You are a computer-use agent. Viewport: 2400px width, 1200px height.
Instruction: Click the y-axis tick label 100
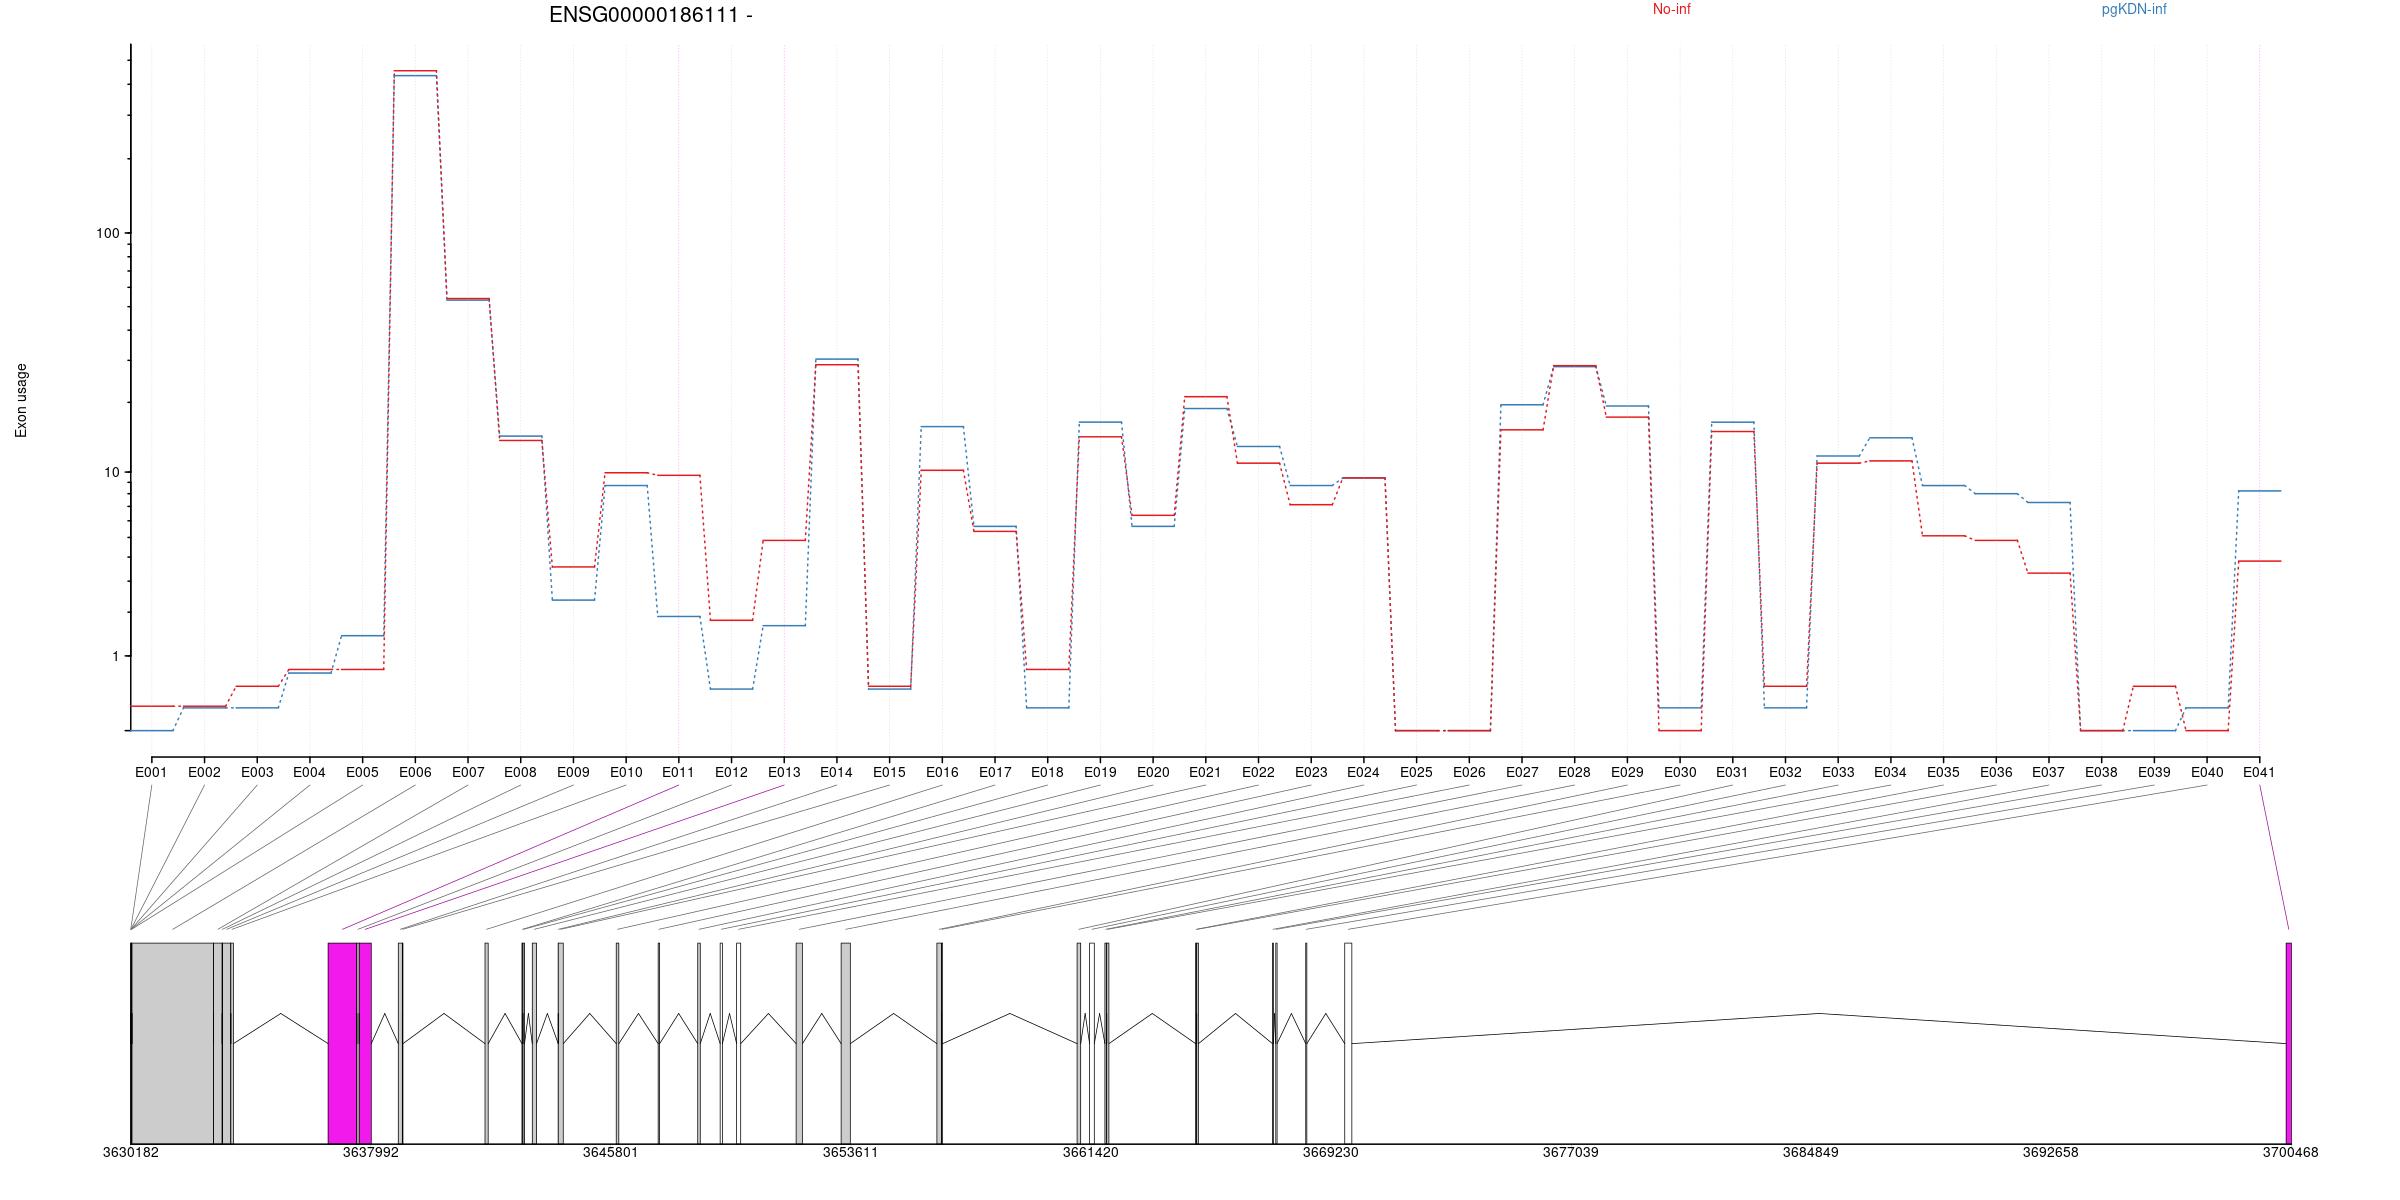coord(107,233)
